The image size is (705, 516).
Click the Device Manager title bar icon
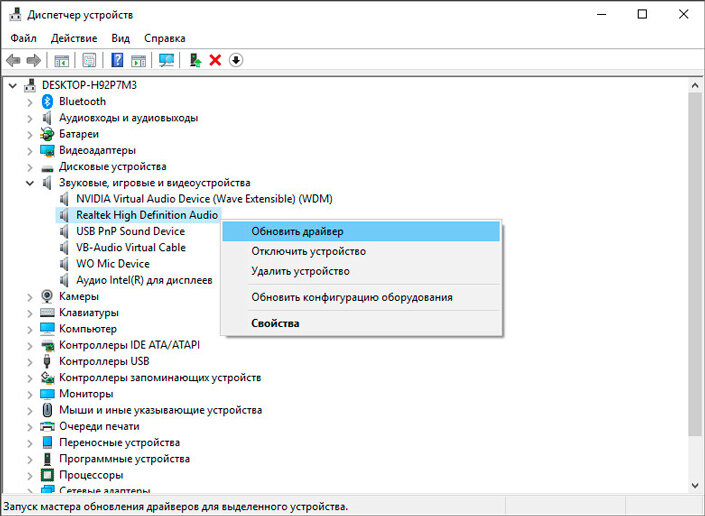15,14
